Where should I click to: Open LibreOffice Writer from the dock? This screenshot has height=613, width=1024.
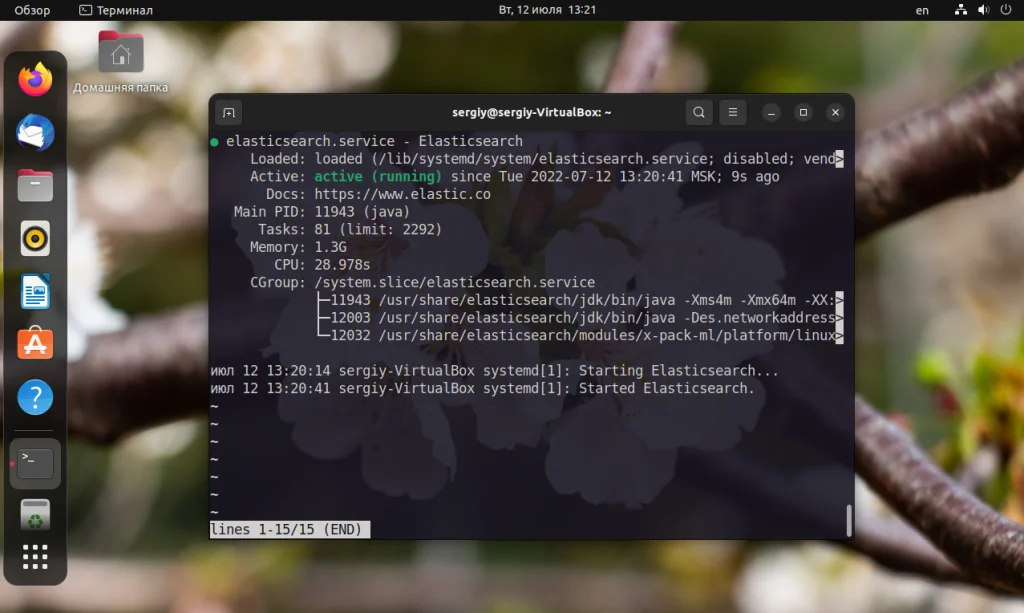click(34, 291)
